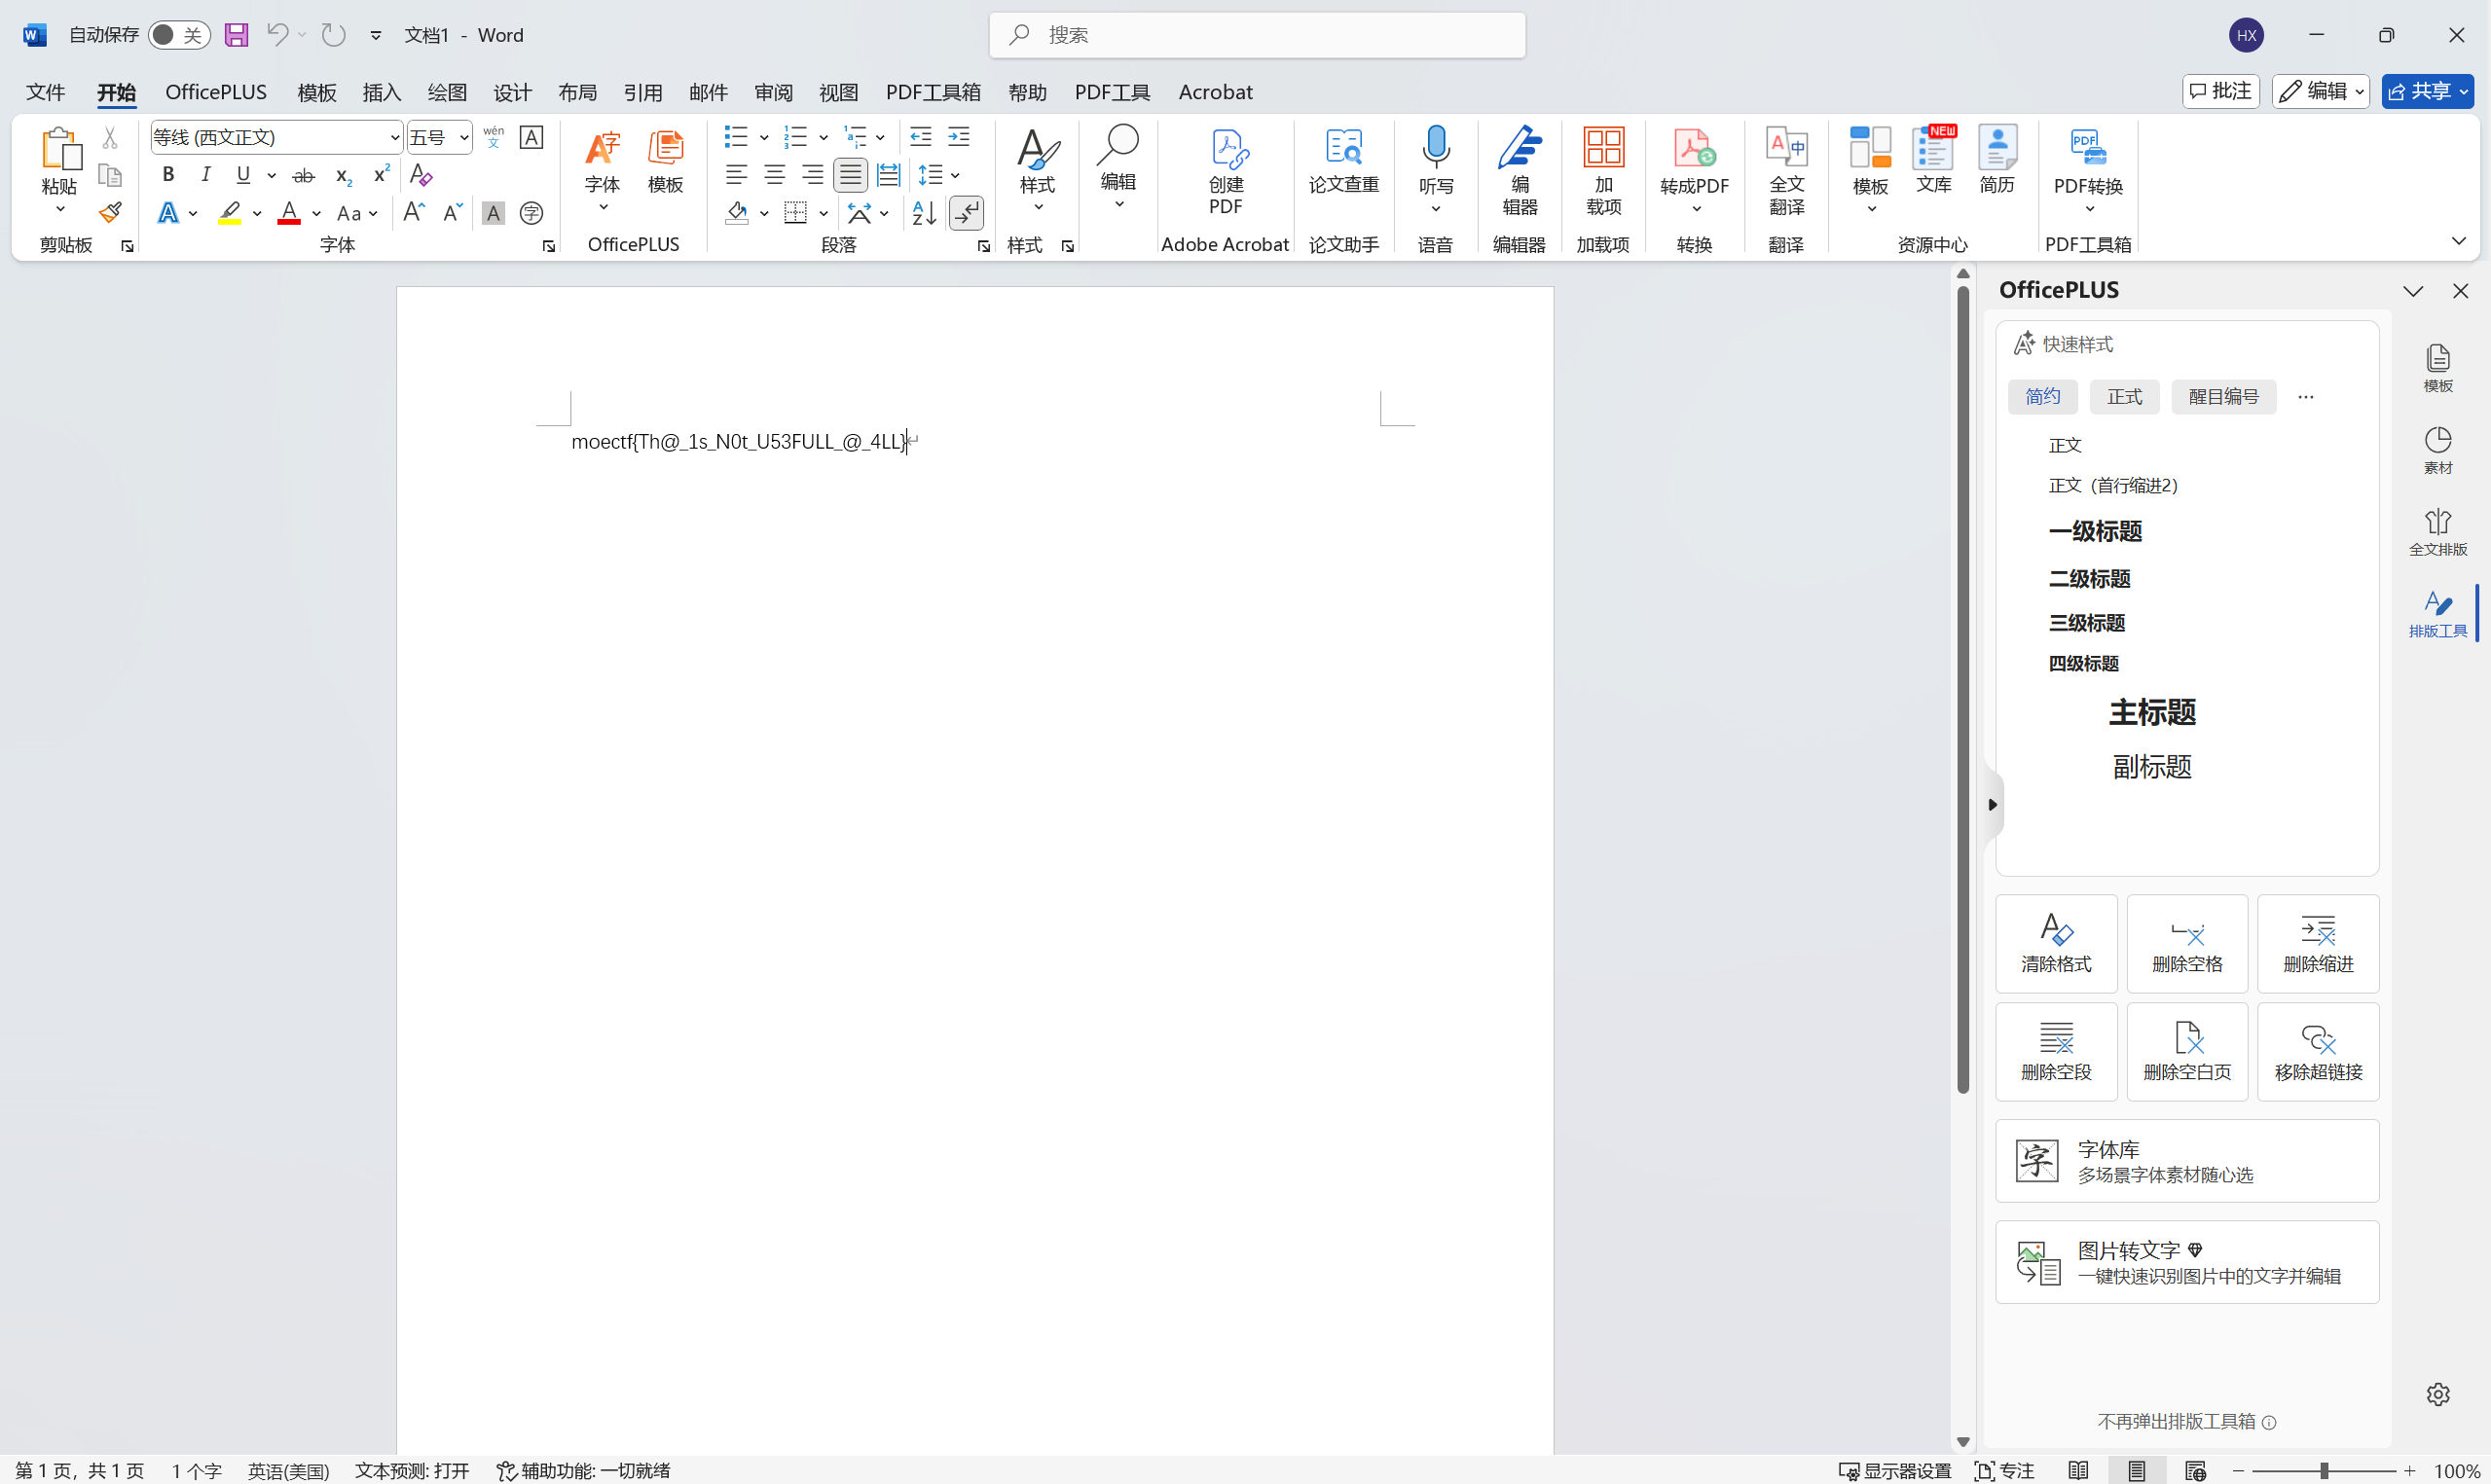
Task: Toggle show paragraph marks button
Action: tap(966, 213)
